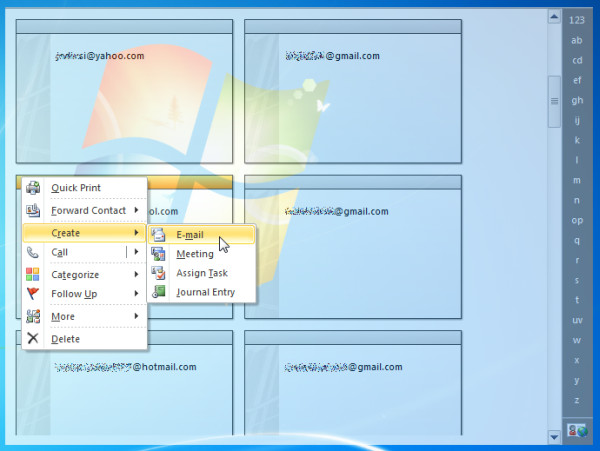Click the scroll up arrow

coord(554,16)
